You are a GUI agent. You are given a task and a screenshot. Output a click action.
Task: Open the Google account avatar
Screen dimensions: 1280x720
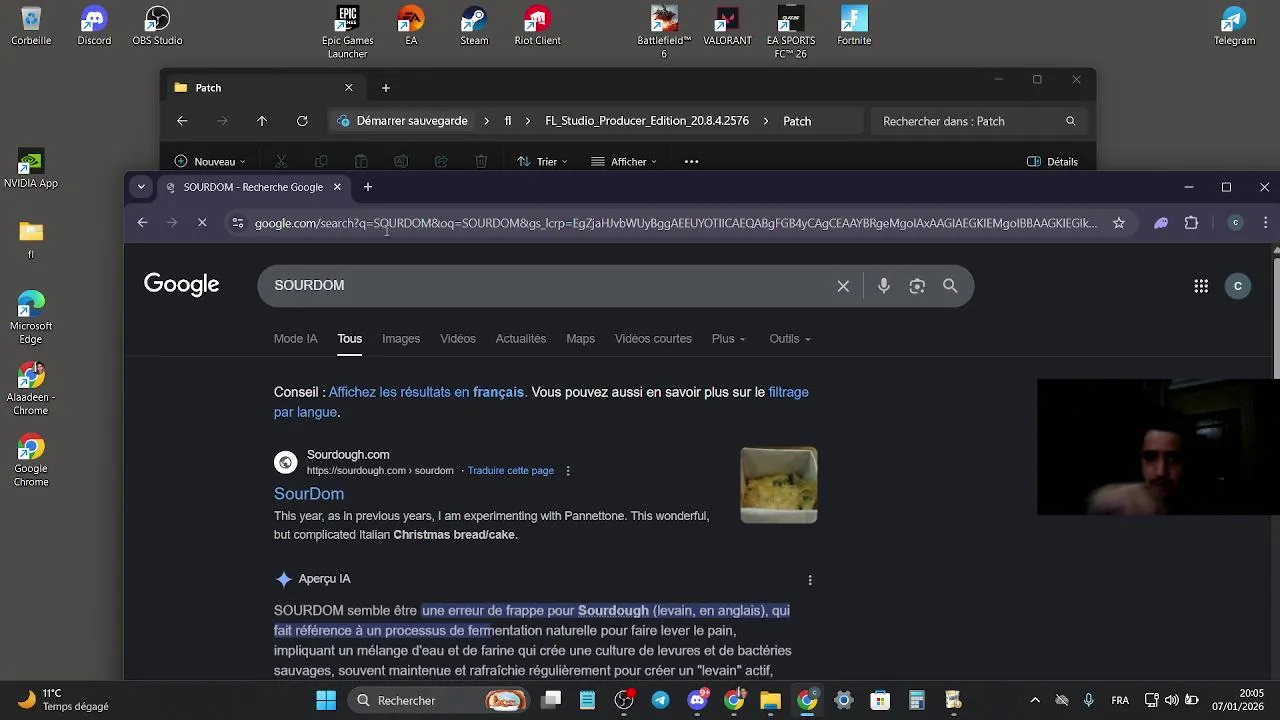point(1238,286)
